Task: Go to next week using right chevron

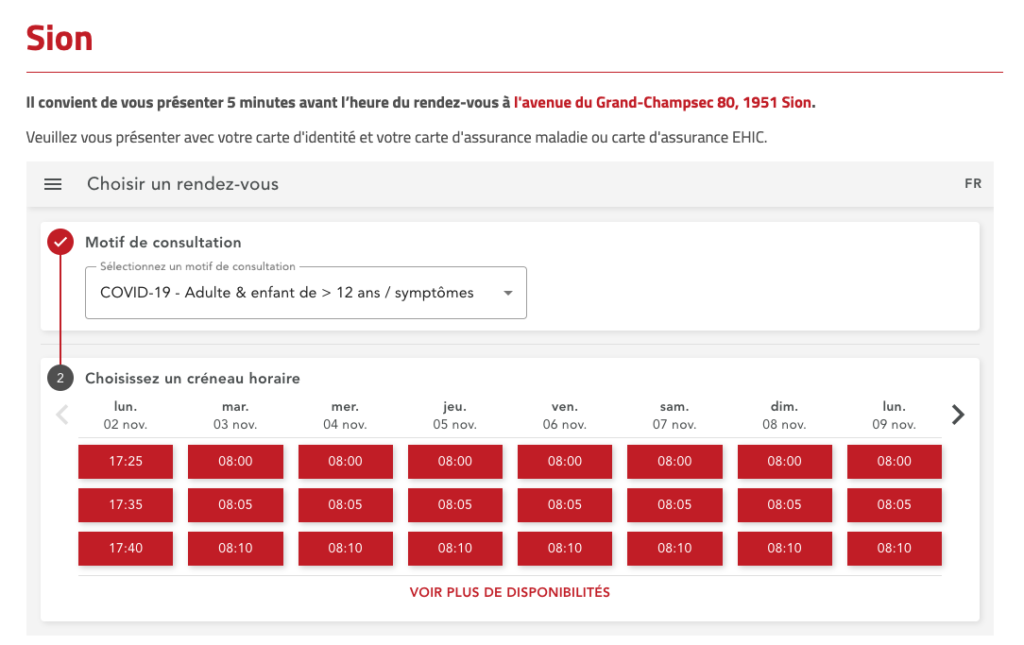Action: tap(957, 415)
